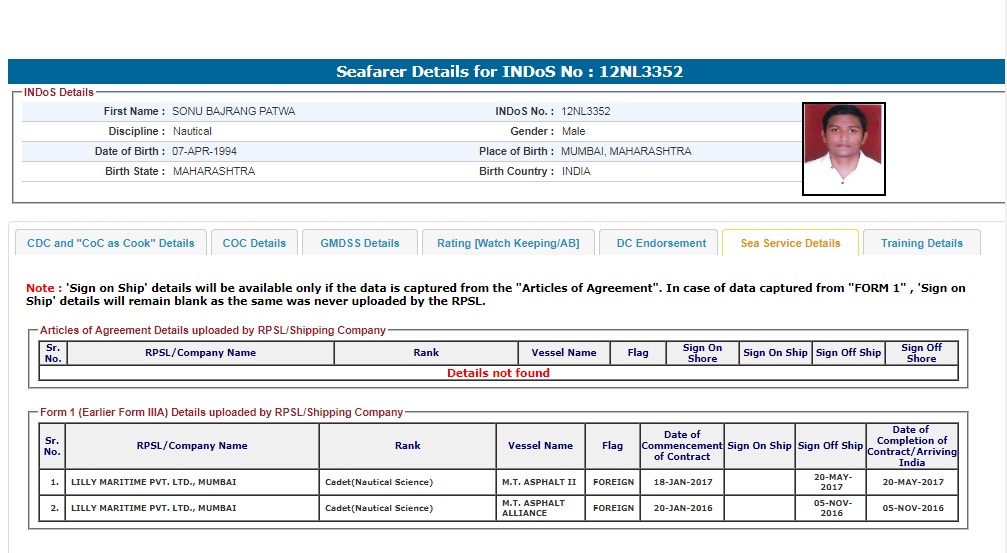The height and width of the screenshot is (553, 1007).
Task: Open the CDC and "CoC as Cook" Details tab
Action: pyautogui.click(x=111, y=243)
